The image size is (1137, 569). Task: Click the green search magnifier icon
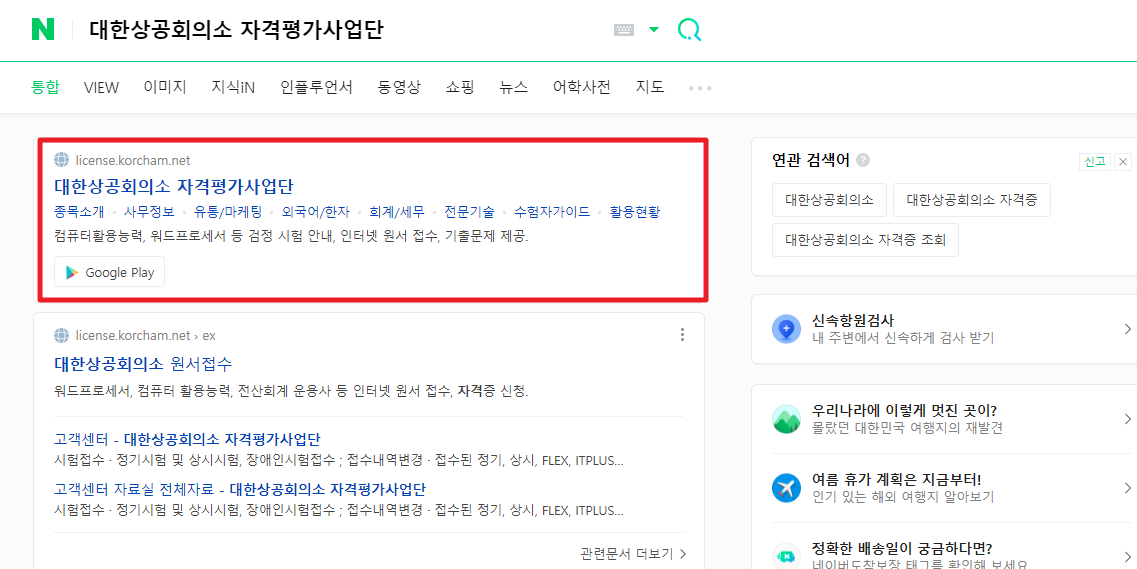pos(689,30)
